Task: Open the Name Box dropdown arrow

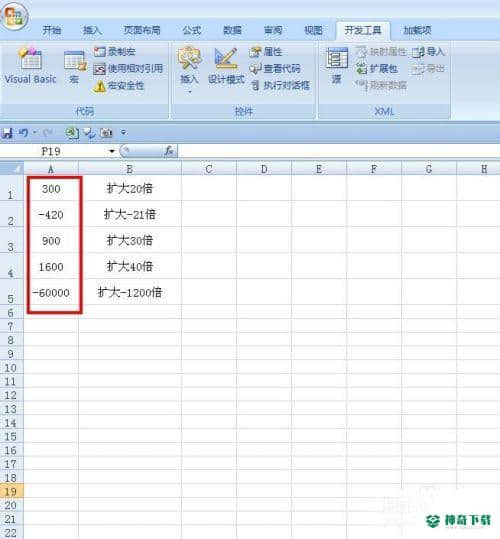Action: [112, 151]
